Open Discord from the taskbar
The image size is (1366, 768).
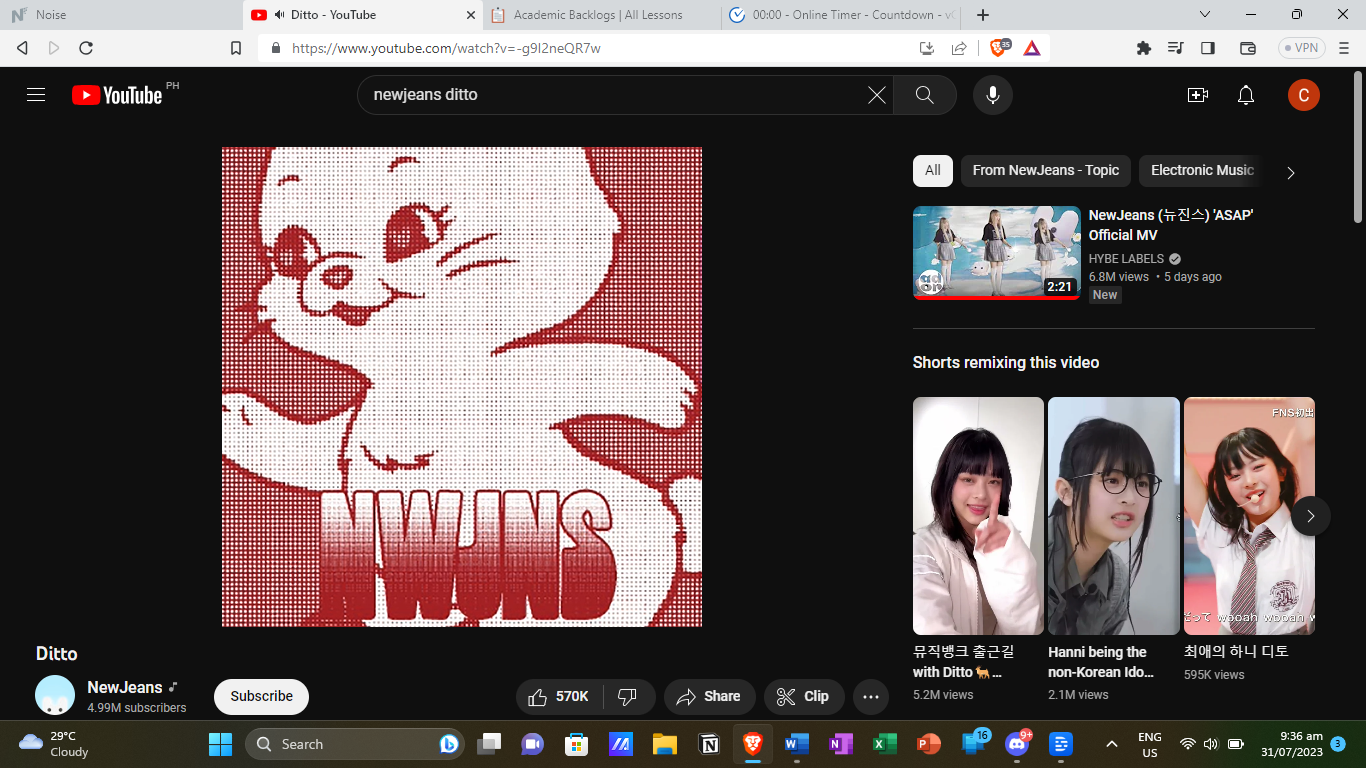(1018, 744)
